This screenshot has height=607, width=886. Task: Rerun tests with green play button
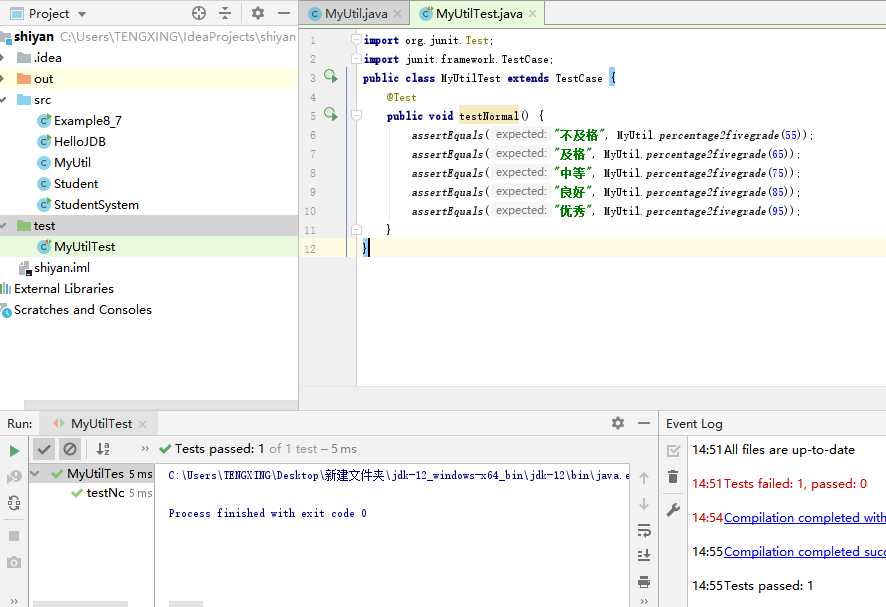14,450
